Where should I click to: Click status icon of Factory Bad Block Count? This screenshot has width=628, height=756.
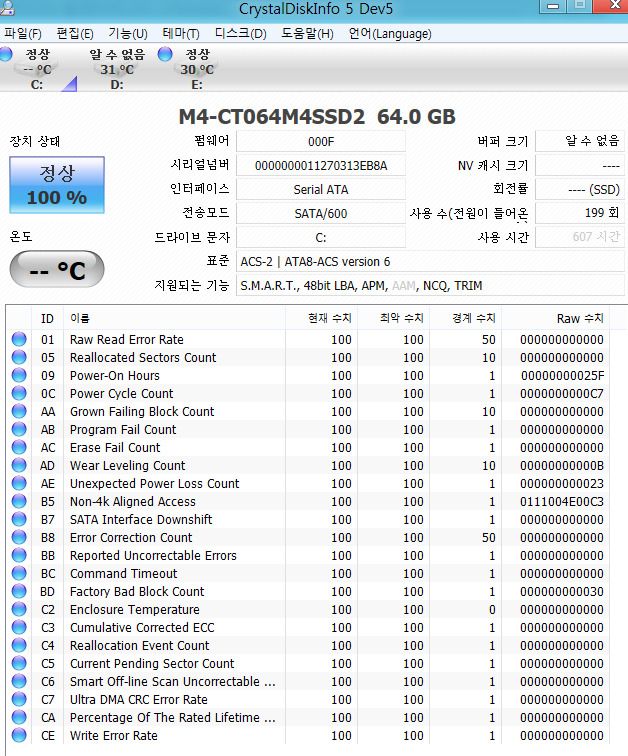coord(19,591)
